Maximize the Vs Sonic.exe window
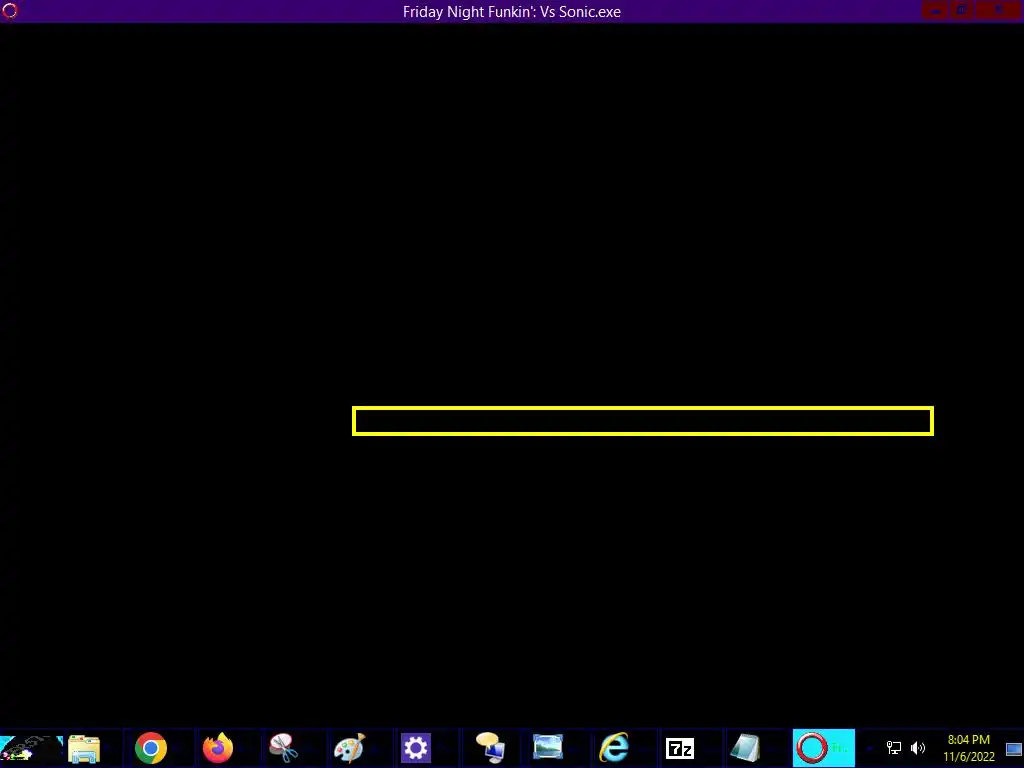Viewport: 1024px width, 768px height. point(962,10)
